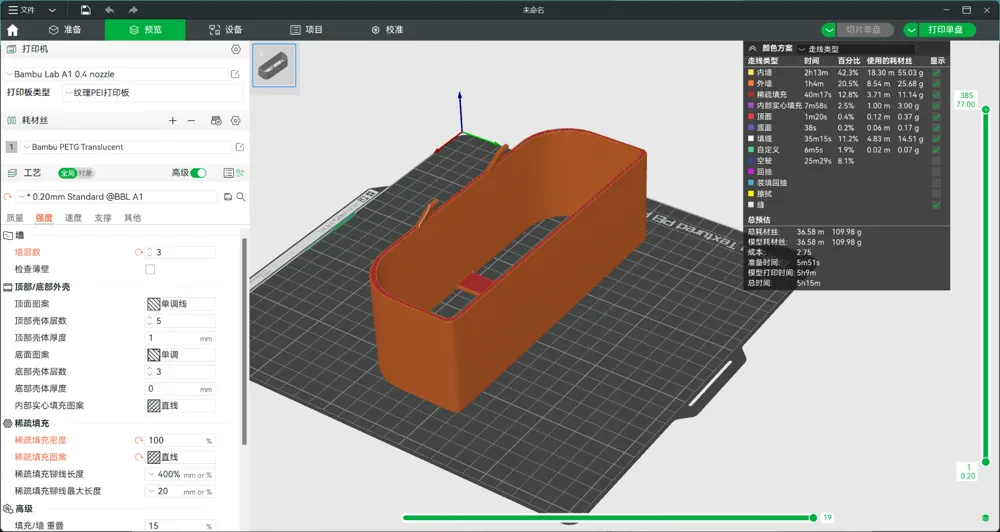Toggle display of 稀疏填充 lines
1000x532 pixels.
coord(936,94)
